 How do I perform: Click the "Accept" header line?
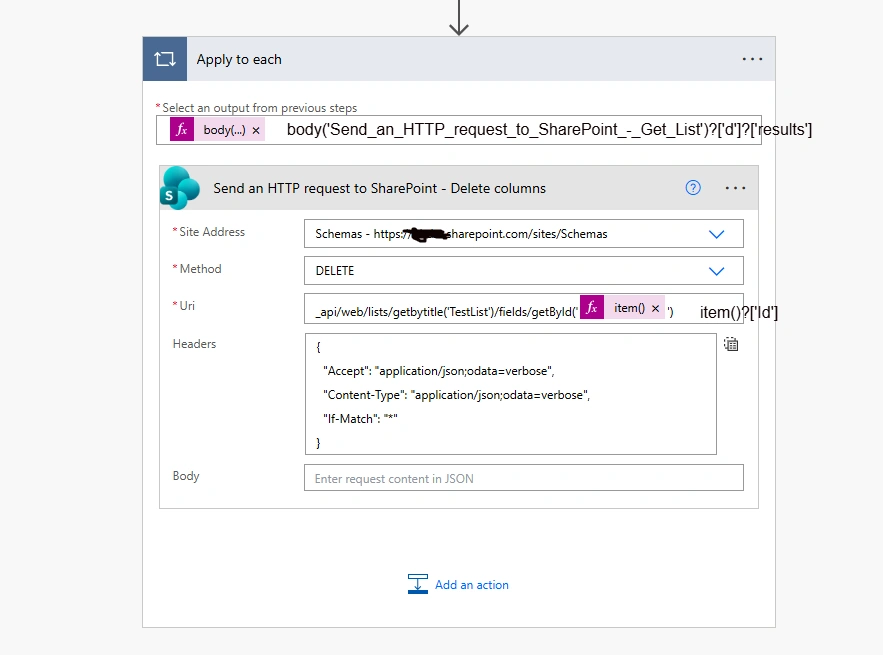click(439, 371)
